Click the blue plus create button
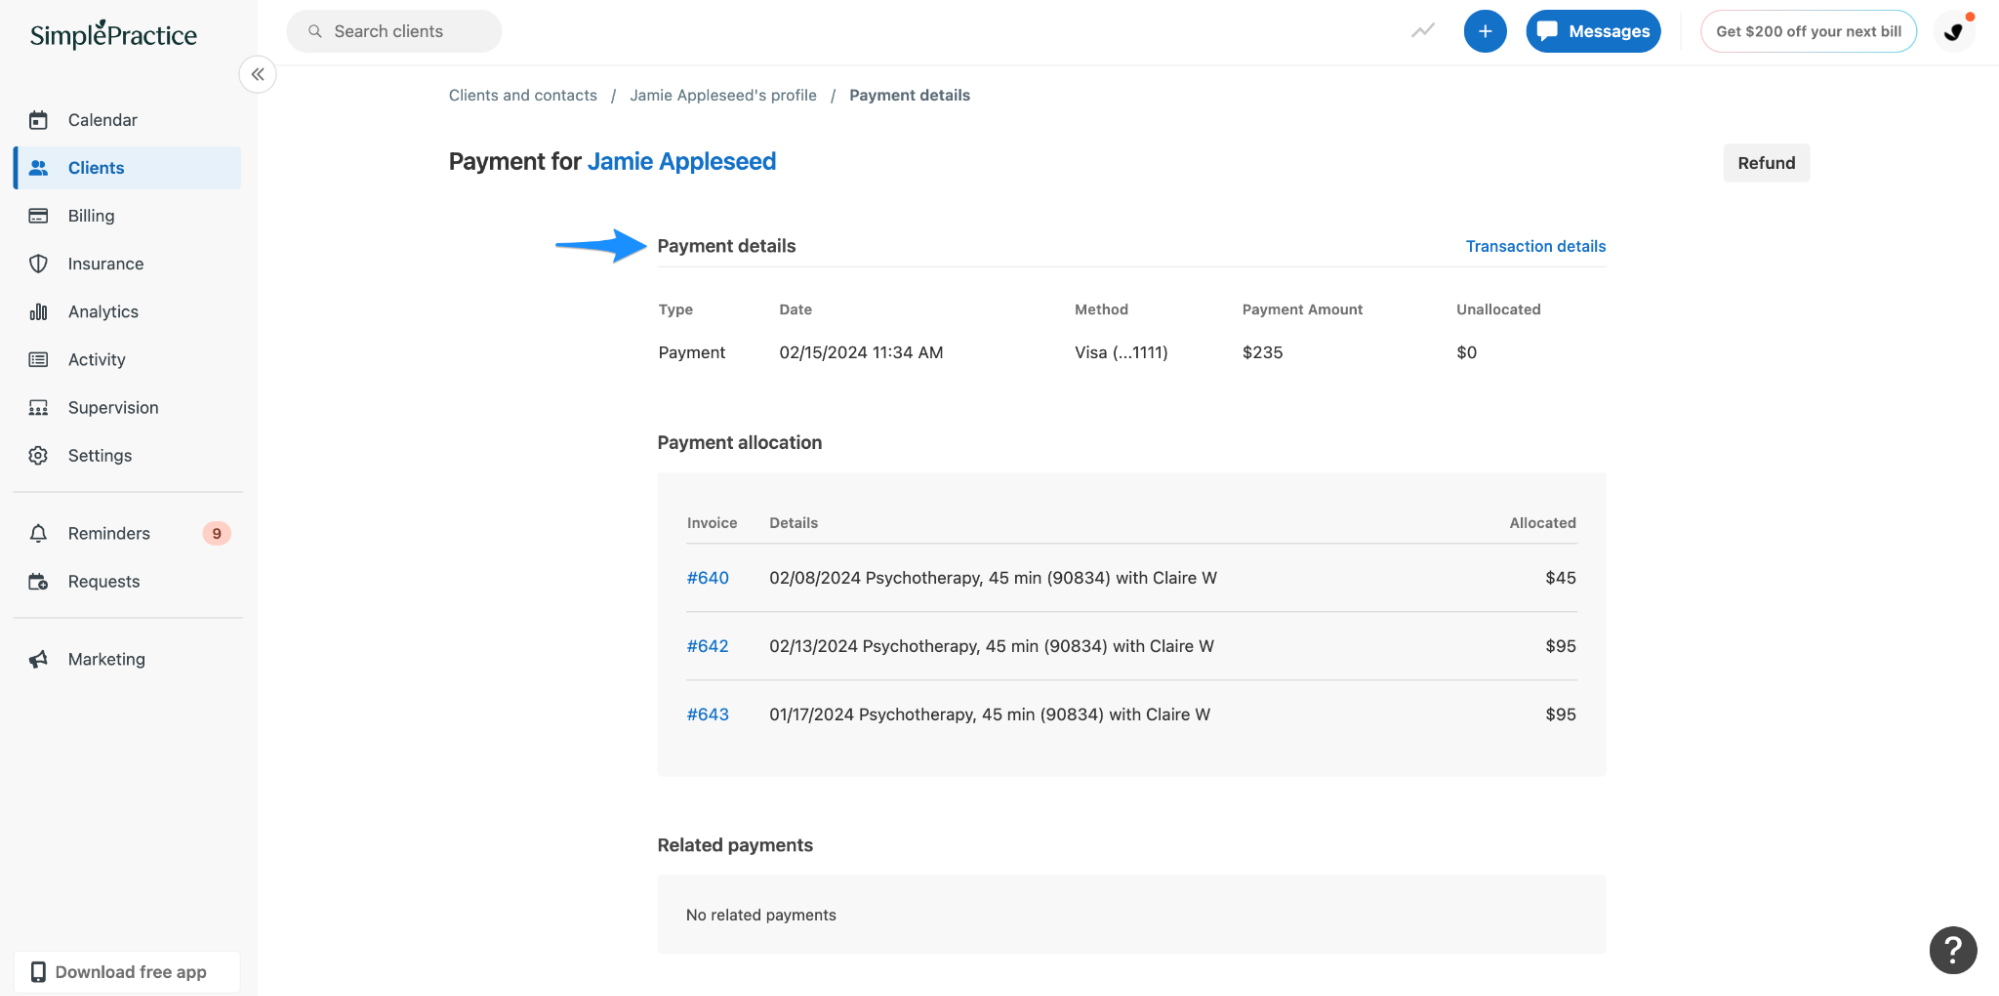The image size is (1999, 996). [x=1485, y=32]
